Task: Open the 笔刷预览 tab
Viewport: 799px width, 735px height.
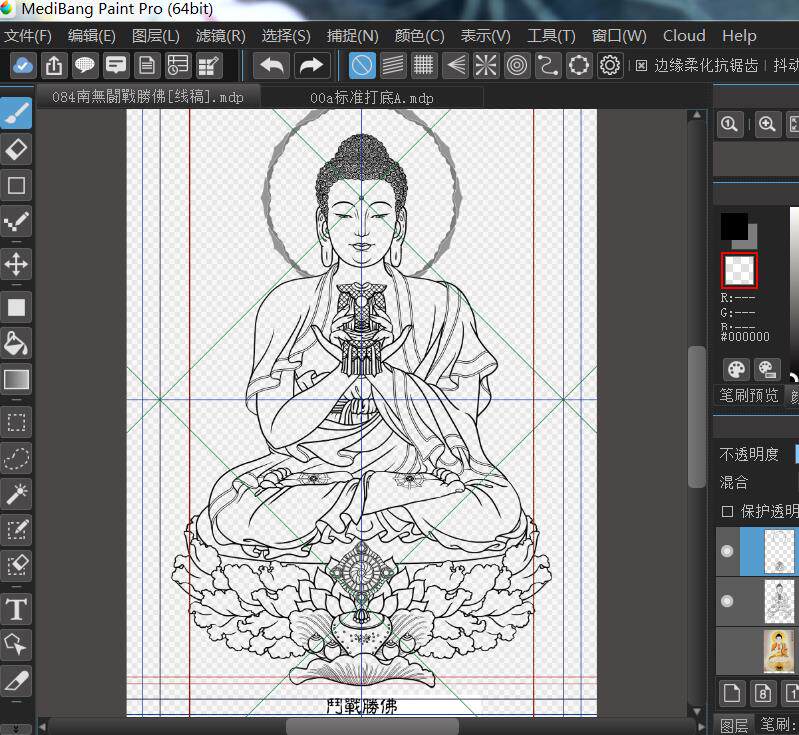Action: [x=749, y=395]
